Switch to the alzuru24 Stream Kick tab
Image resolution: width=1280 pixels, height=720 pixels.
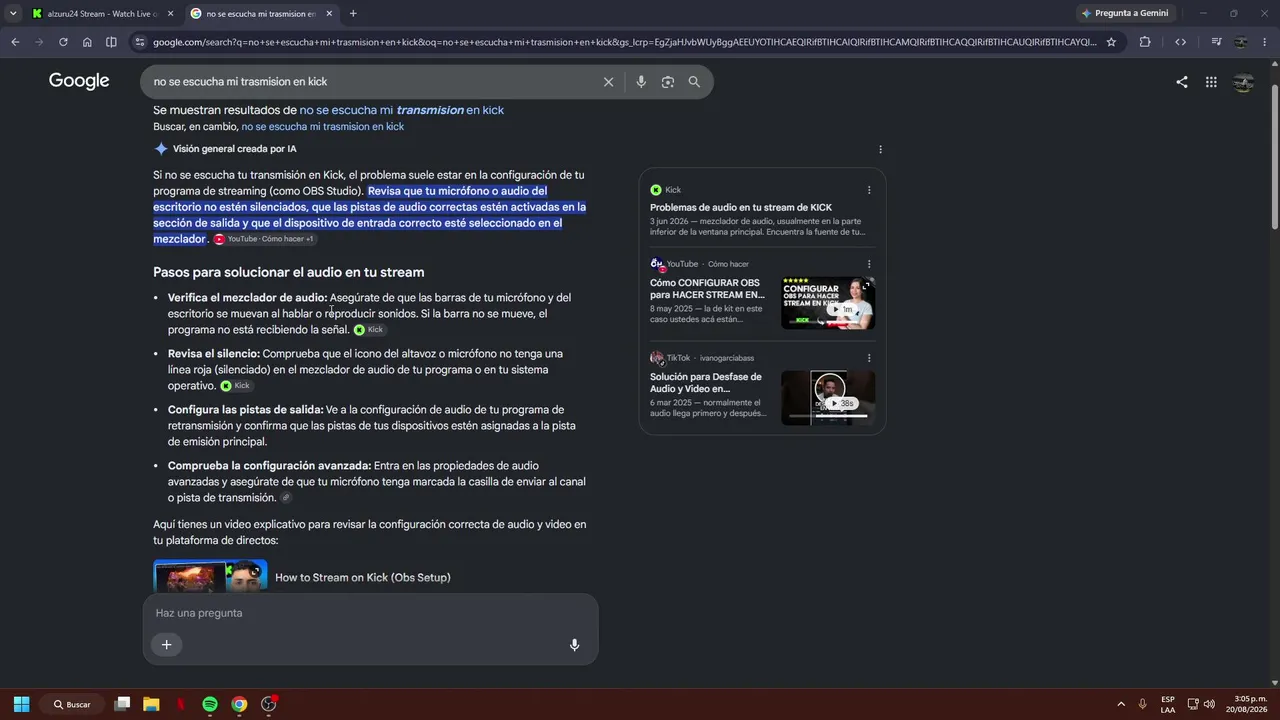click(95, 14)
